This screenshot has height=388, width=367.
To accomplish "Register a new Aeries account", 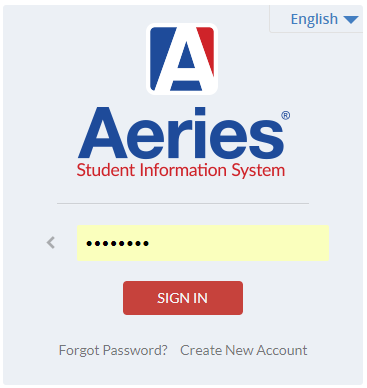I will (244, 350).
